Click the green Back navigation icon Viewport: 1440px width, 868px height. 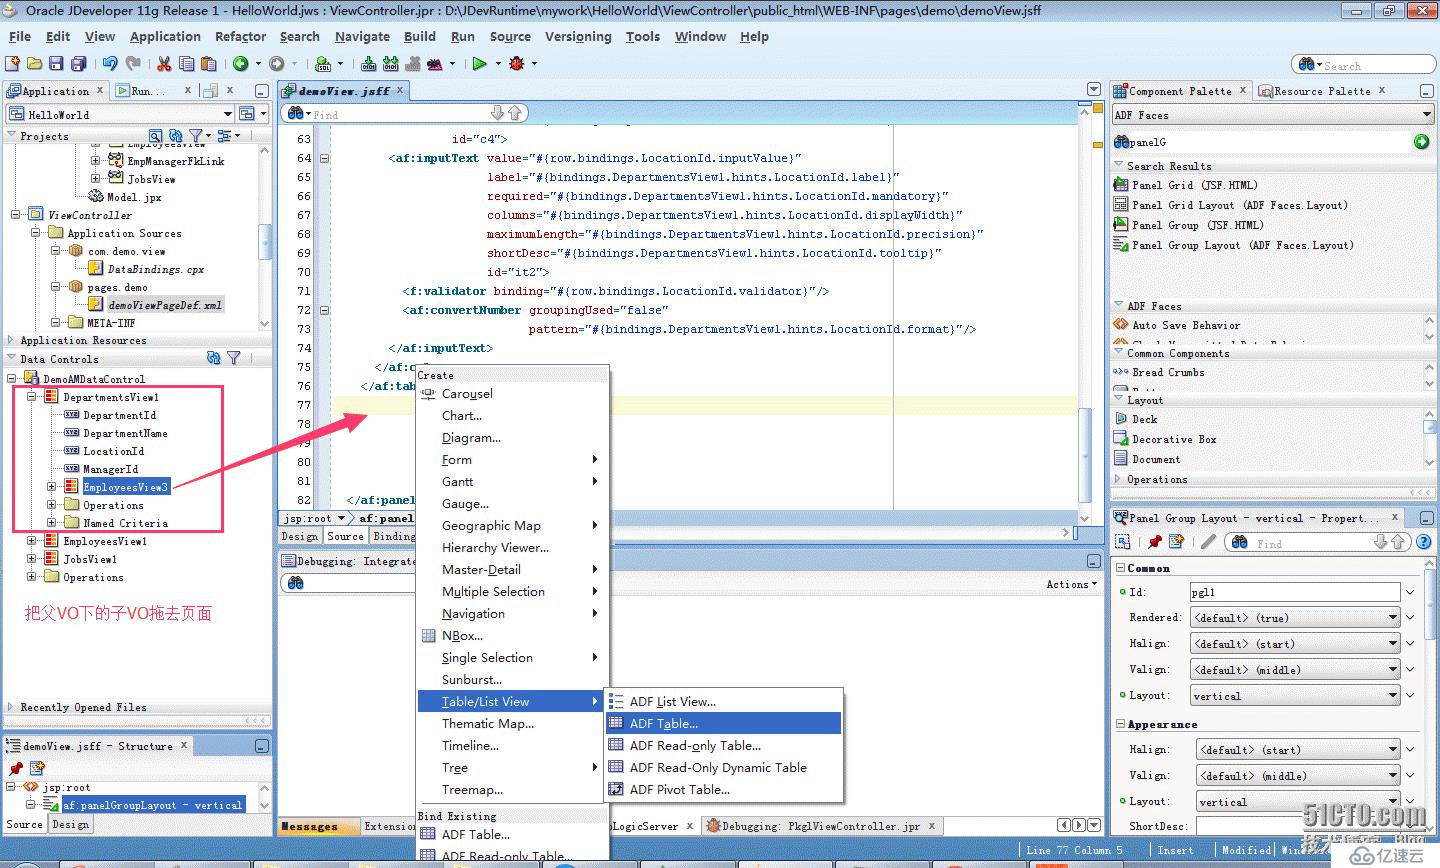pos(240,64)
